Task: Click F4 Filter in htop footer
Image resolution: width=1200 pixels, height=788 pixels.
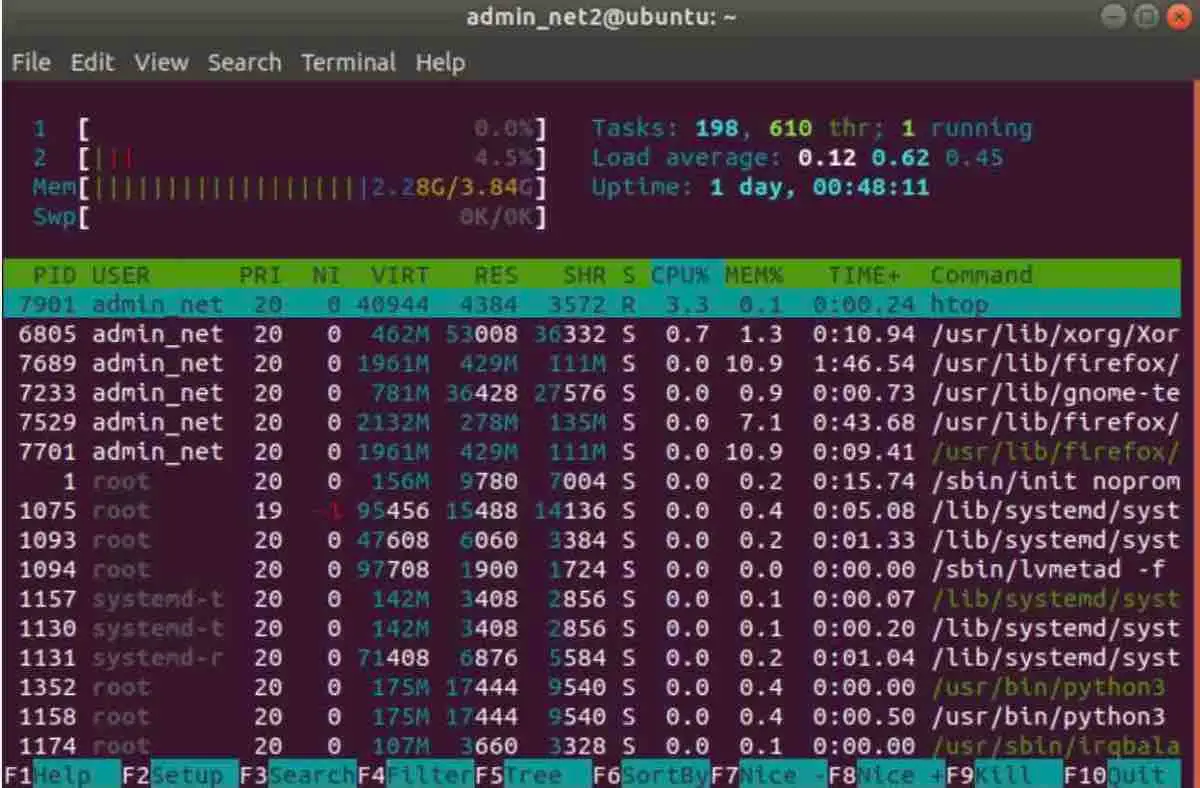Action: 415,775
